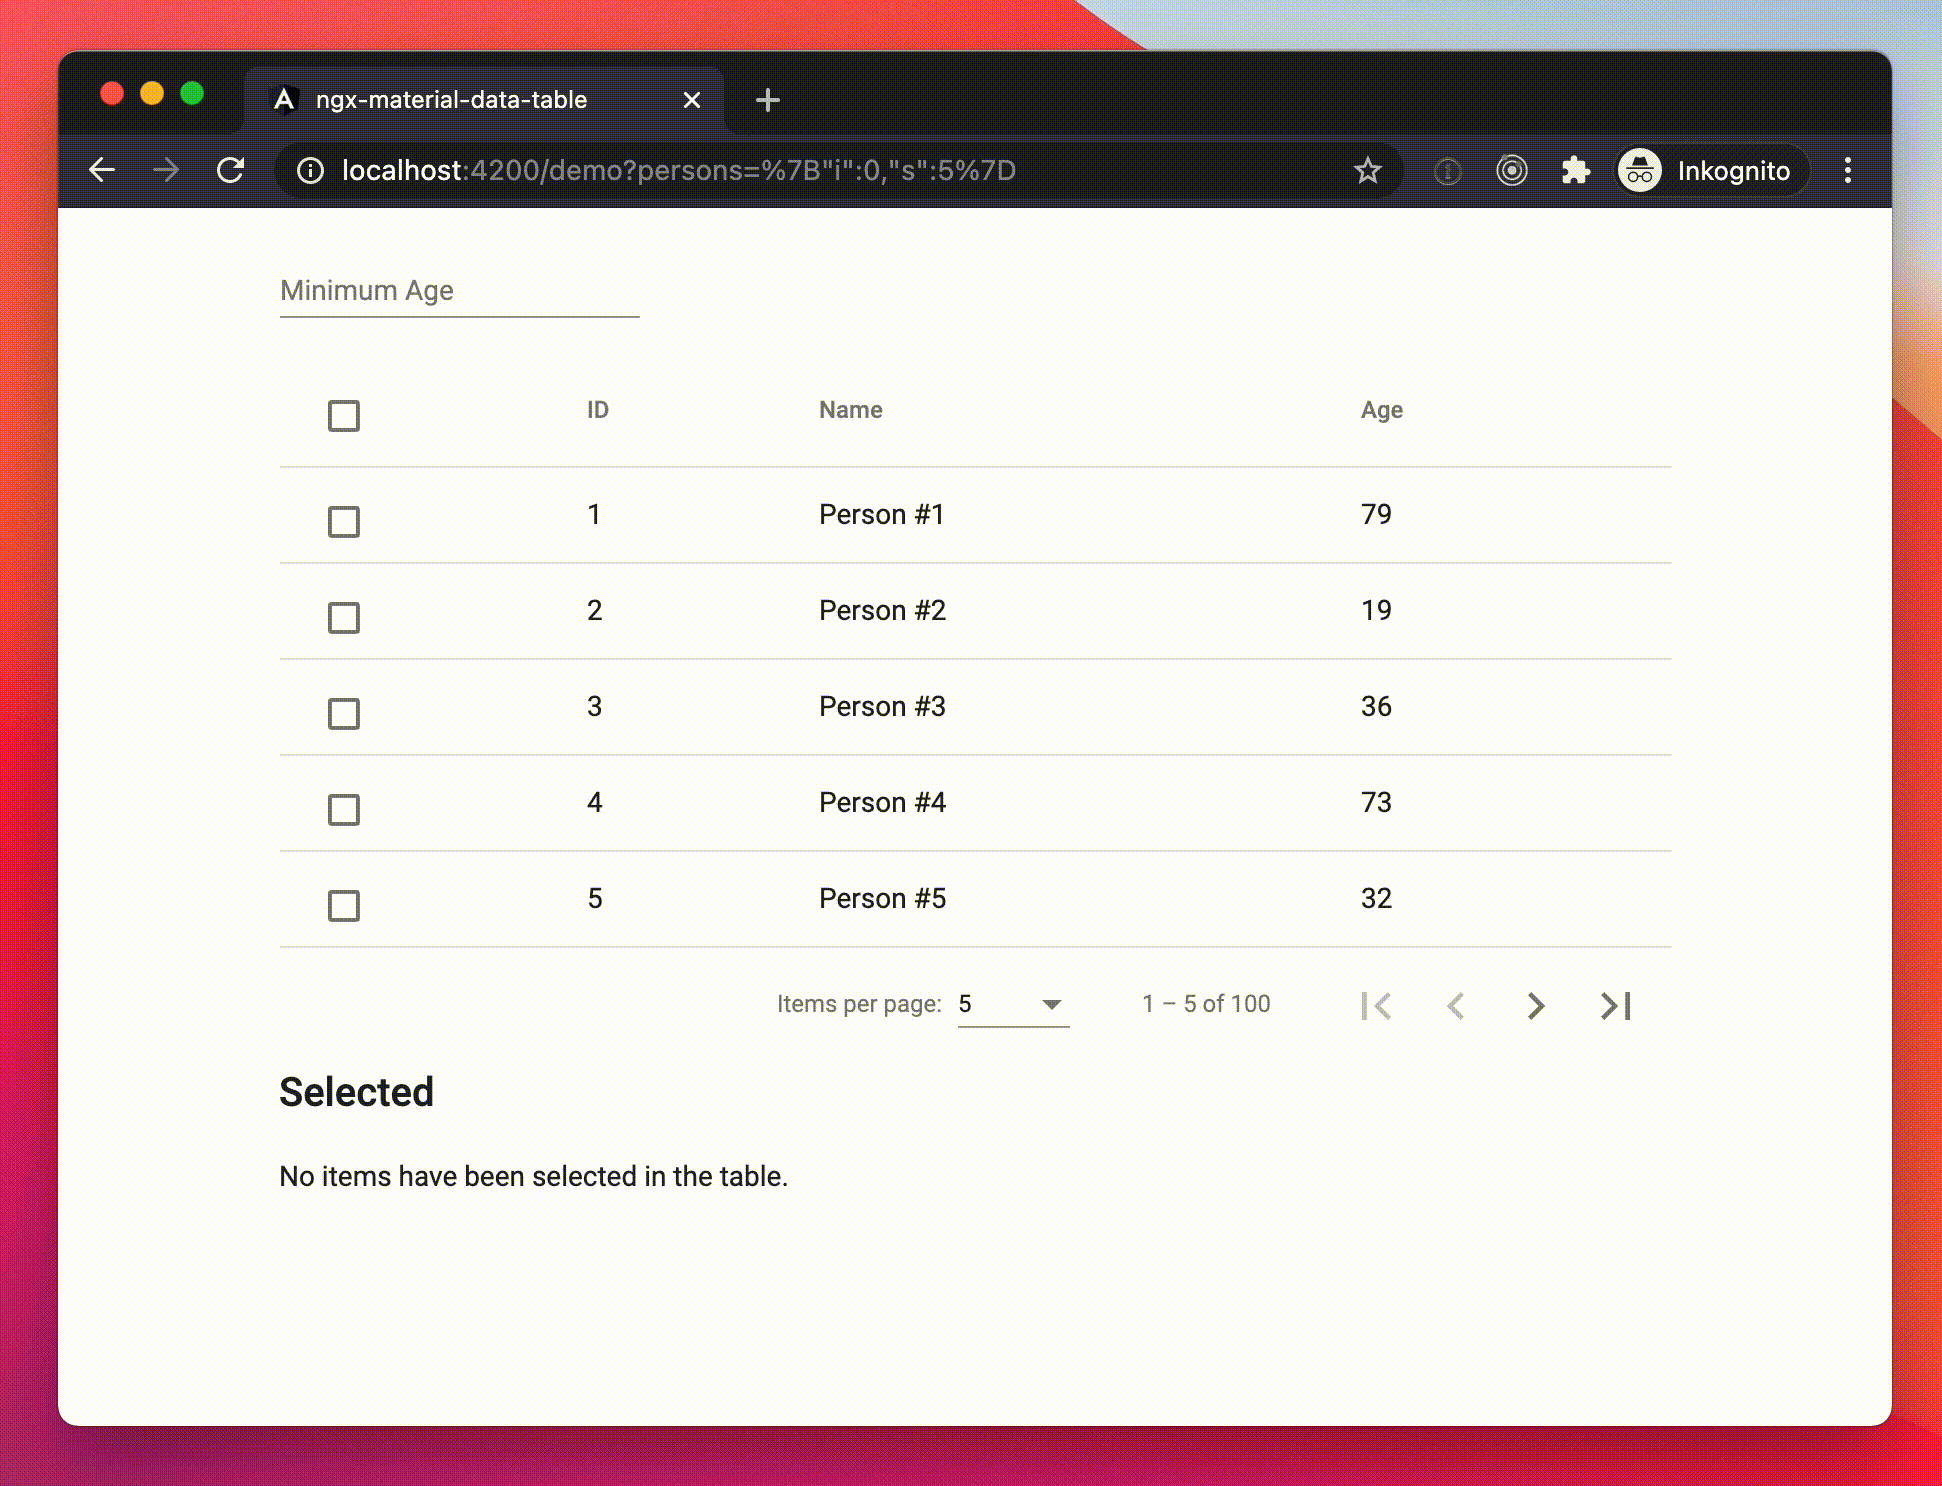Click the Name column header
Viewport: 1942px width, 1486px height.
tap(850, 410)
